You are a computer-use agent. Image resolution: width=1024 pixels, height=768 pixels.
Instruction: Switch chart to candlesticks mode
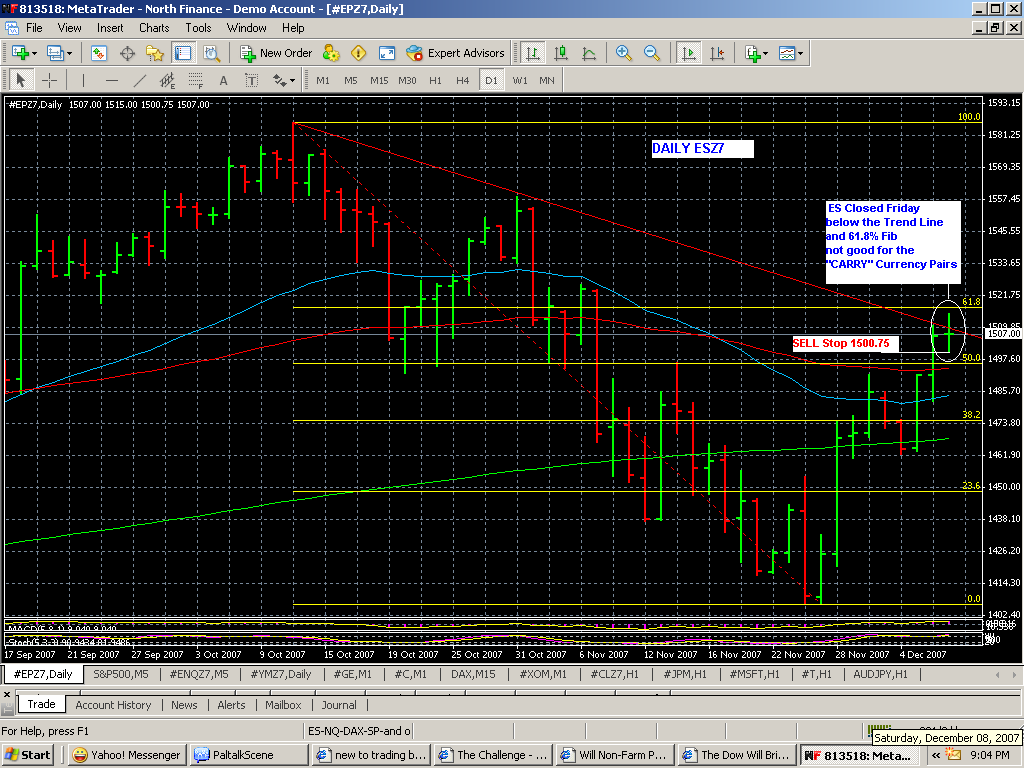pyautogui.click(x=560, y=53)
